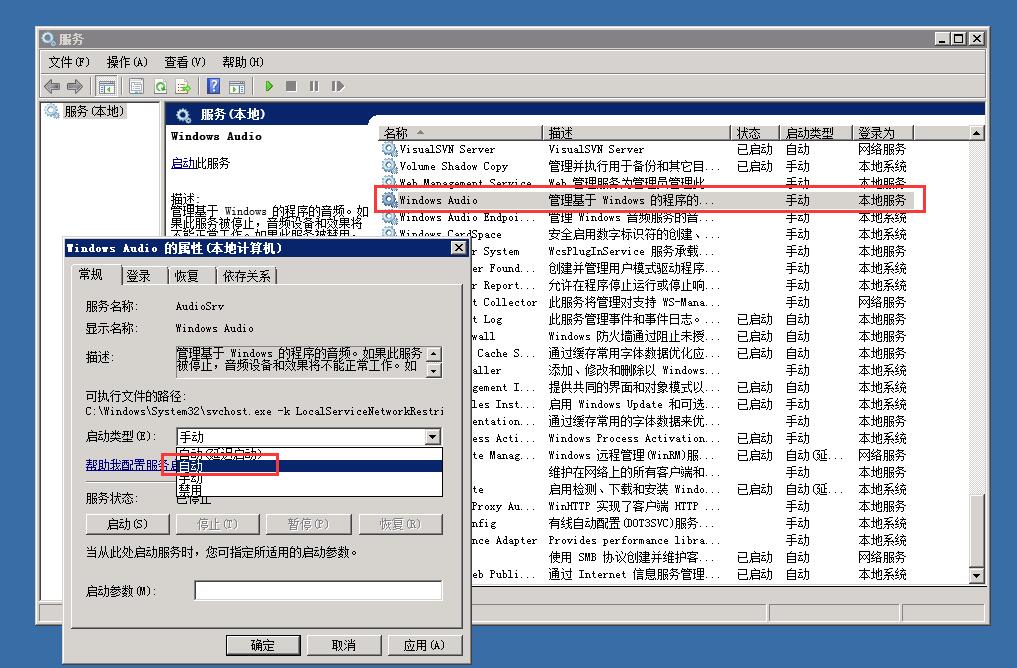Select the Windows Audio service row
This screenshot has height=668, width=1017.
coord(649,200)
